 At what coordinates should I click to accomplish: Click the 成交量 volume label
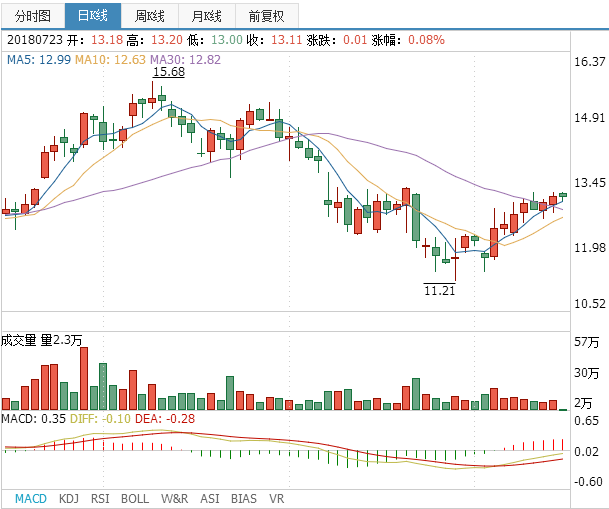tap(18, 340)
